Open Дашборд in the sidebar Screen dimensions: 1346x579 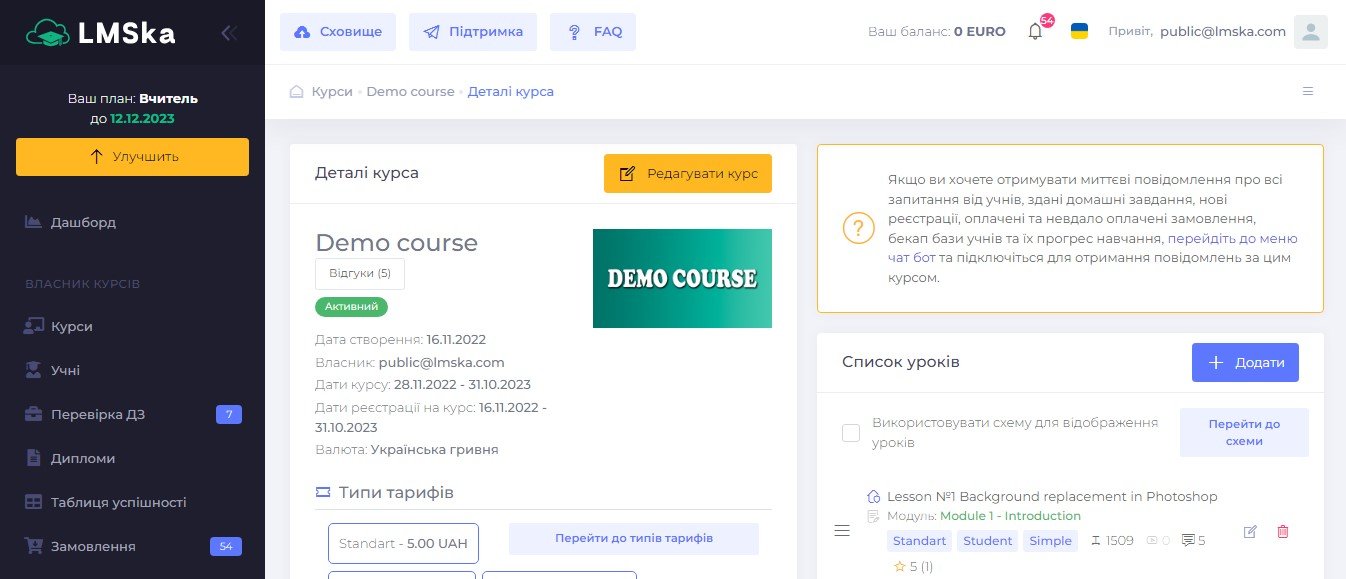[x=83, y=222]
